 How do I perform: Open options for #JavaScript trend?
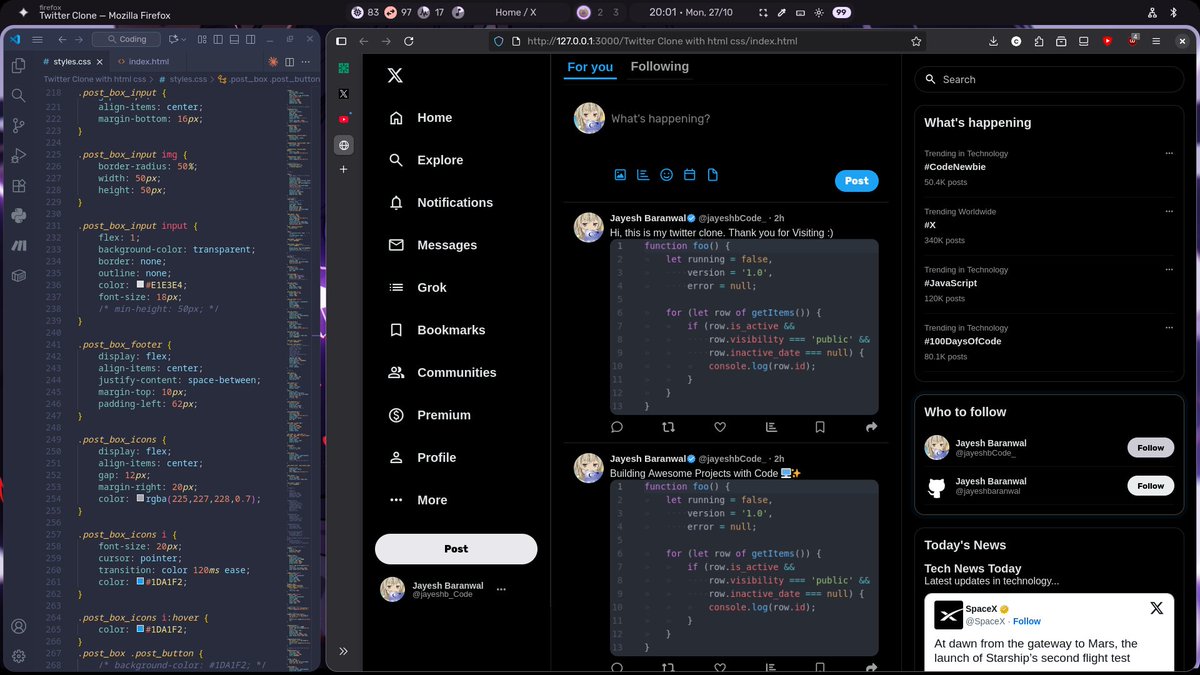tap(1169, 269)
